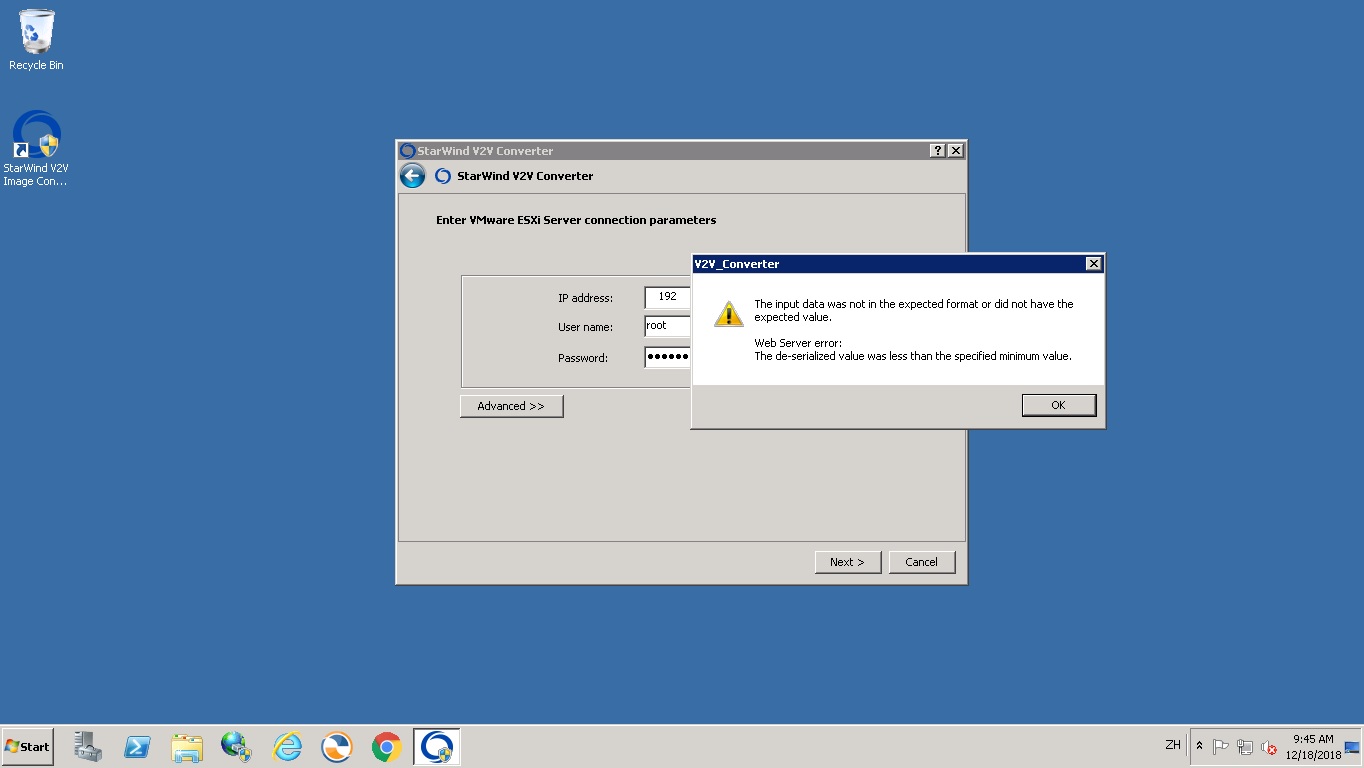Click the IP address input field

(x=668, y=297)
